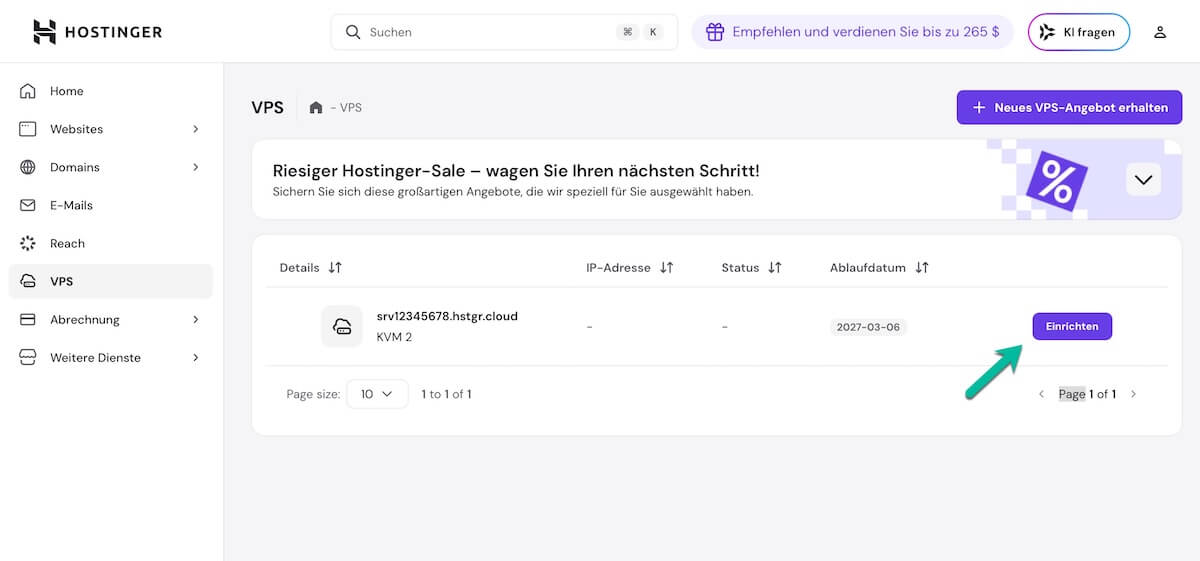The image size is (1200, 561).
Task: Click the Websites sidebar icon
Action: click(x=28, y=129)
